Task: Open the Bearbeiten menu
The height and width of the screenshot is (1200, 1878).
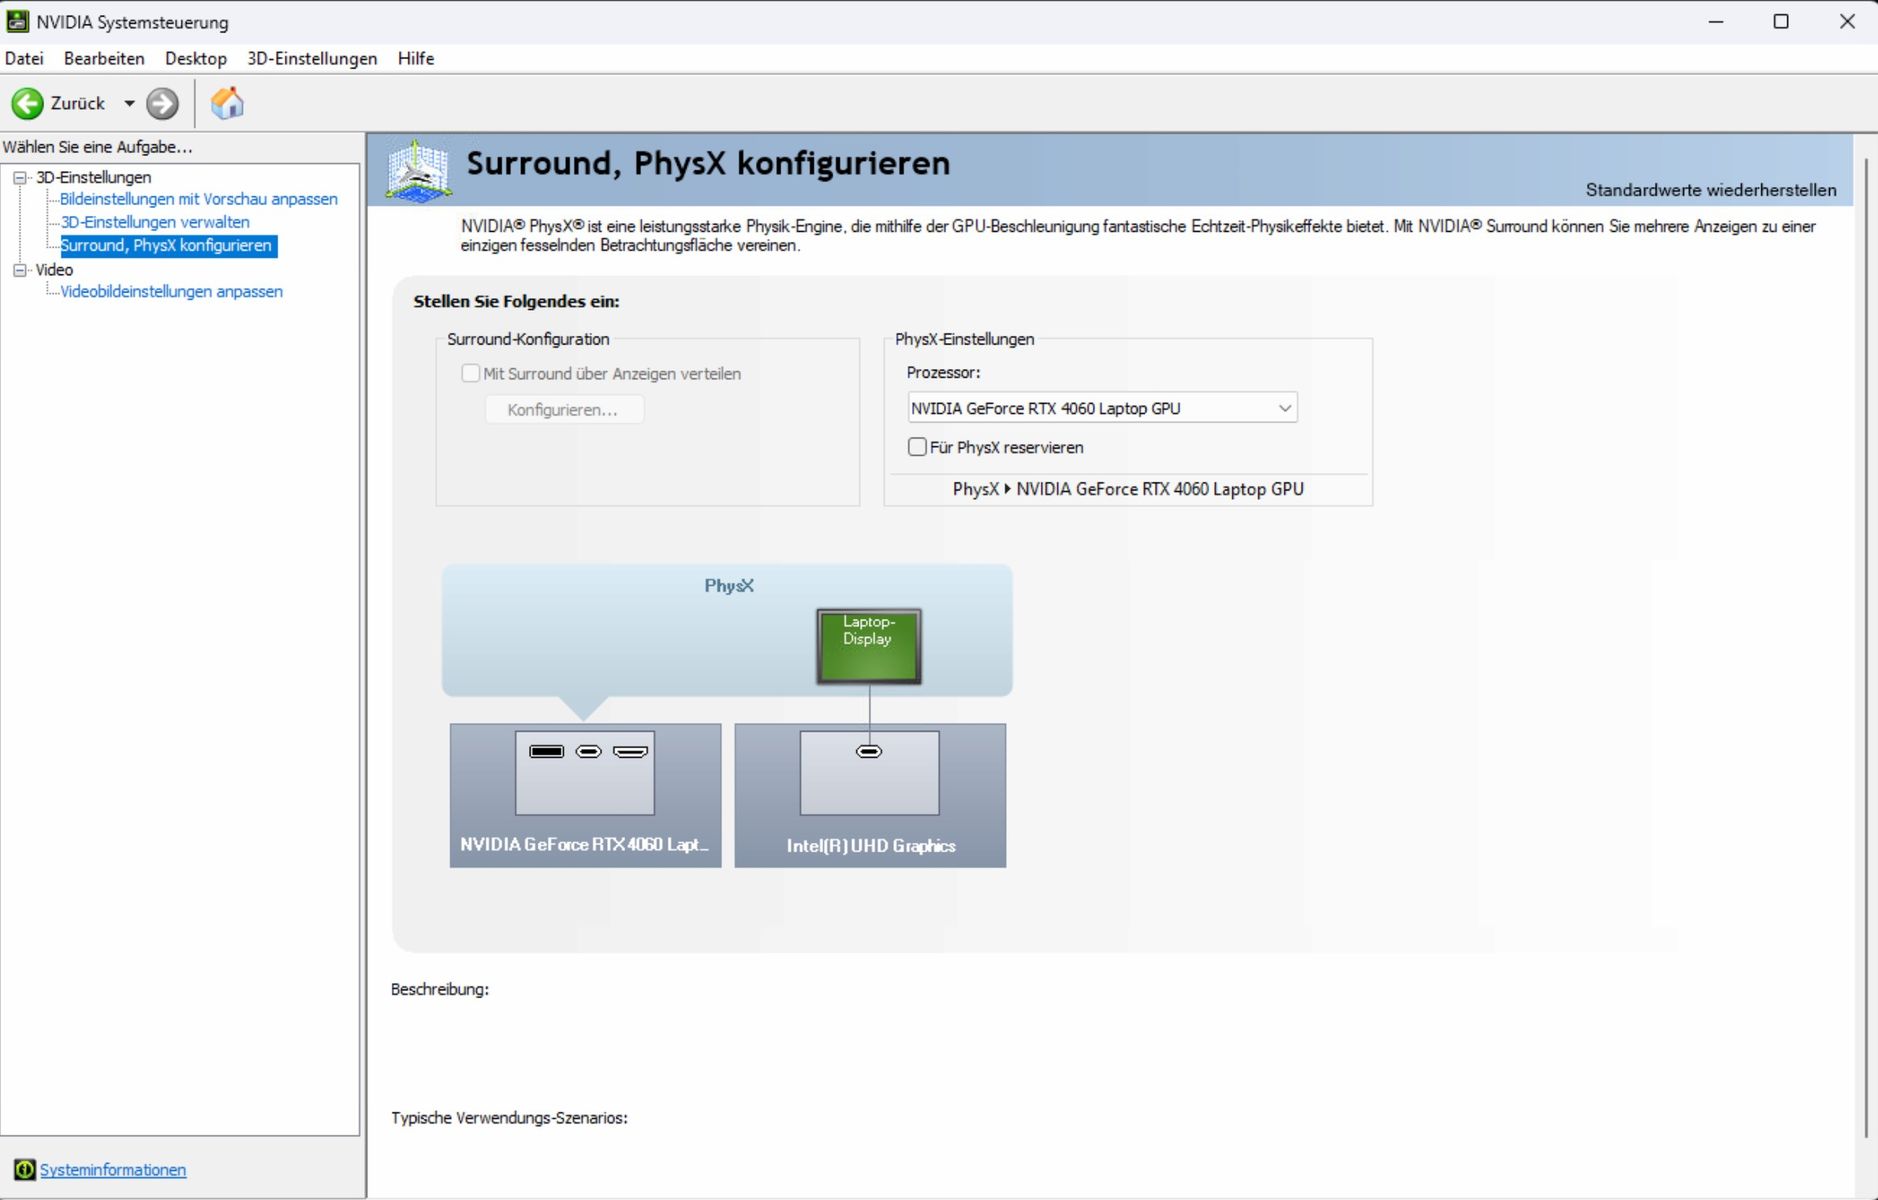Action: pyautogui.click(x=104, y=58)
